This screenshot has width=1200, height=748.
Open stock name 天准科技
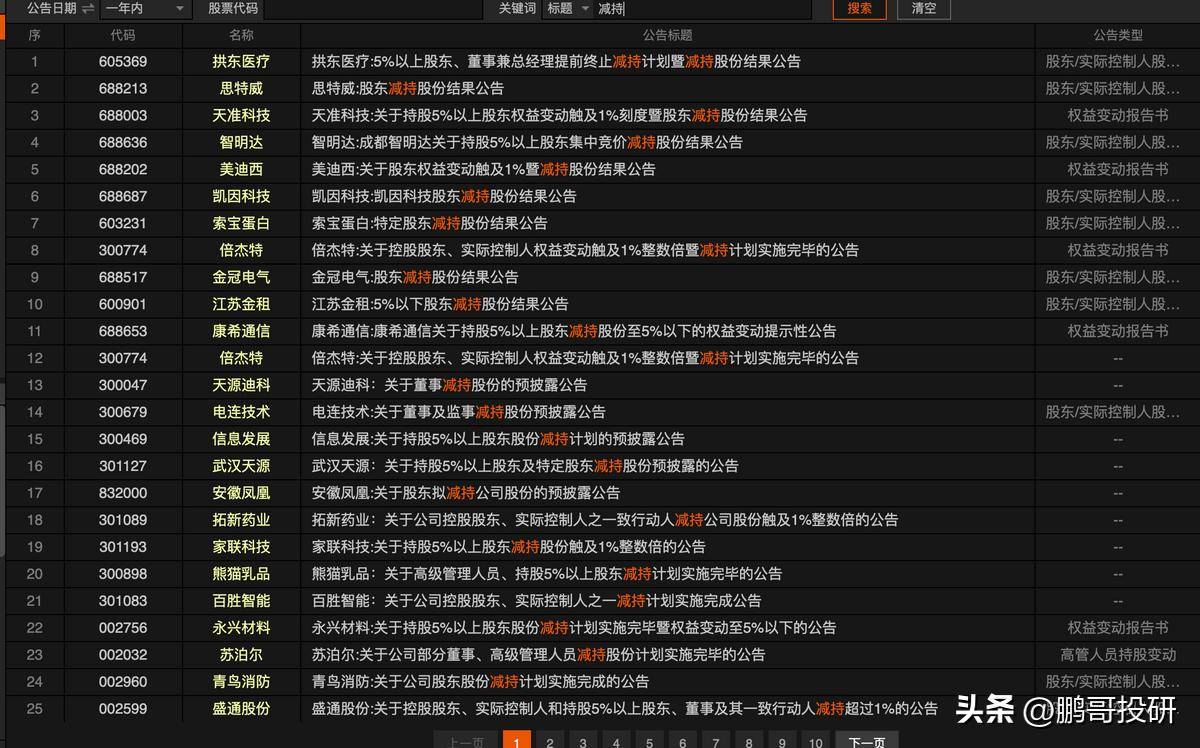(x=241, y=116)
